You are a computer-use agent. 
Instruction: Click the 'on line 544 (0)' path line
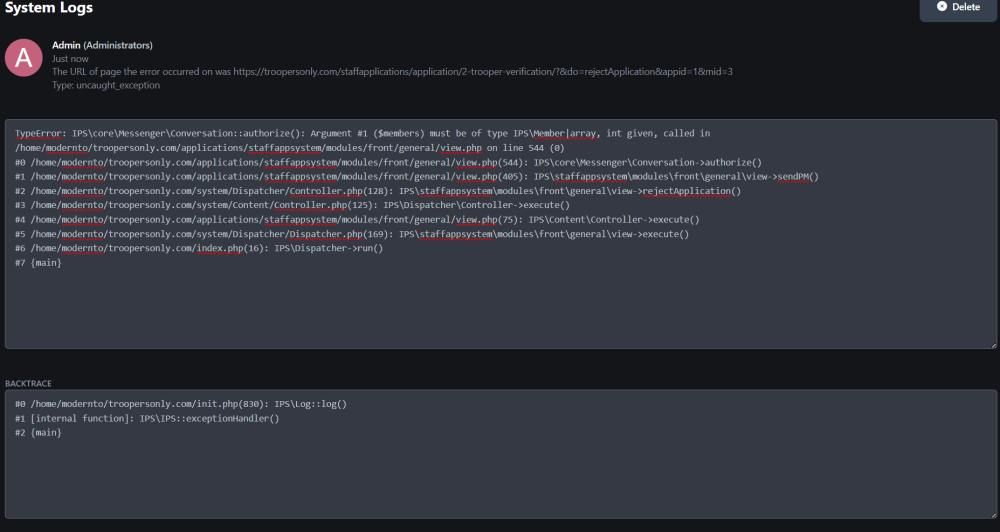[290, 148]
